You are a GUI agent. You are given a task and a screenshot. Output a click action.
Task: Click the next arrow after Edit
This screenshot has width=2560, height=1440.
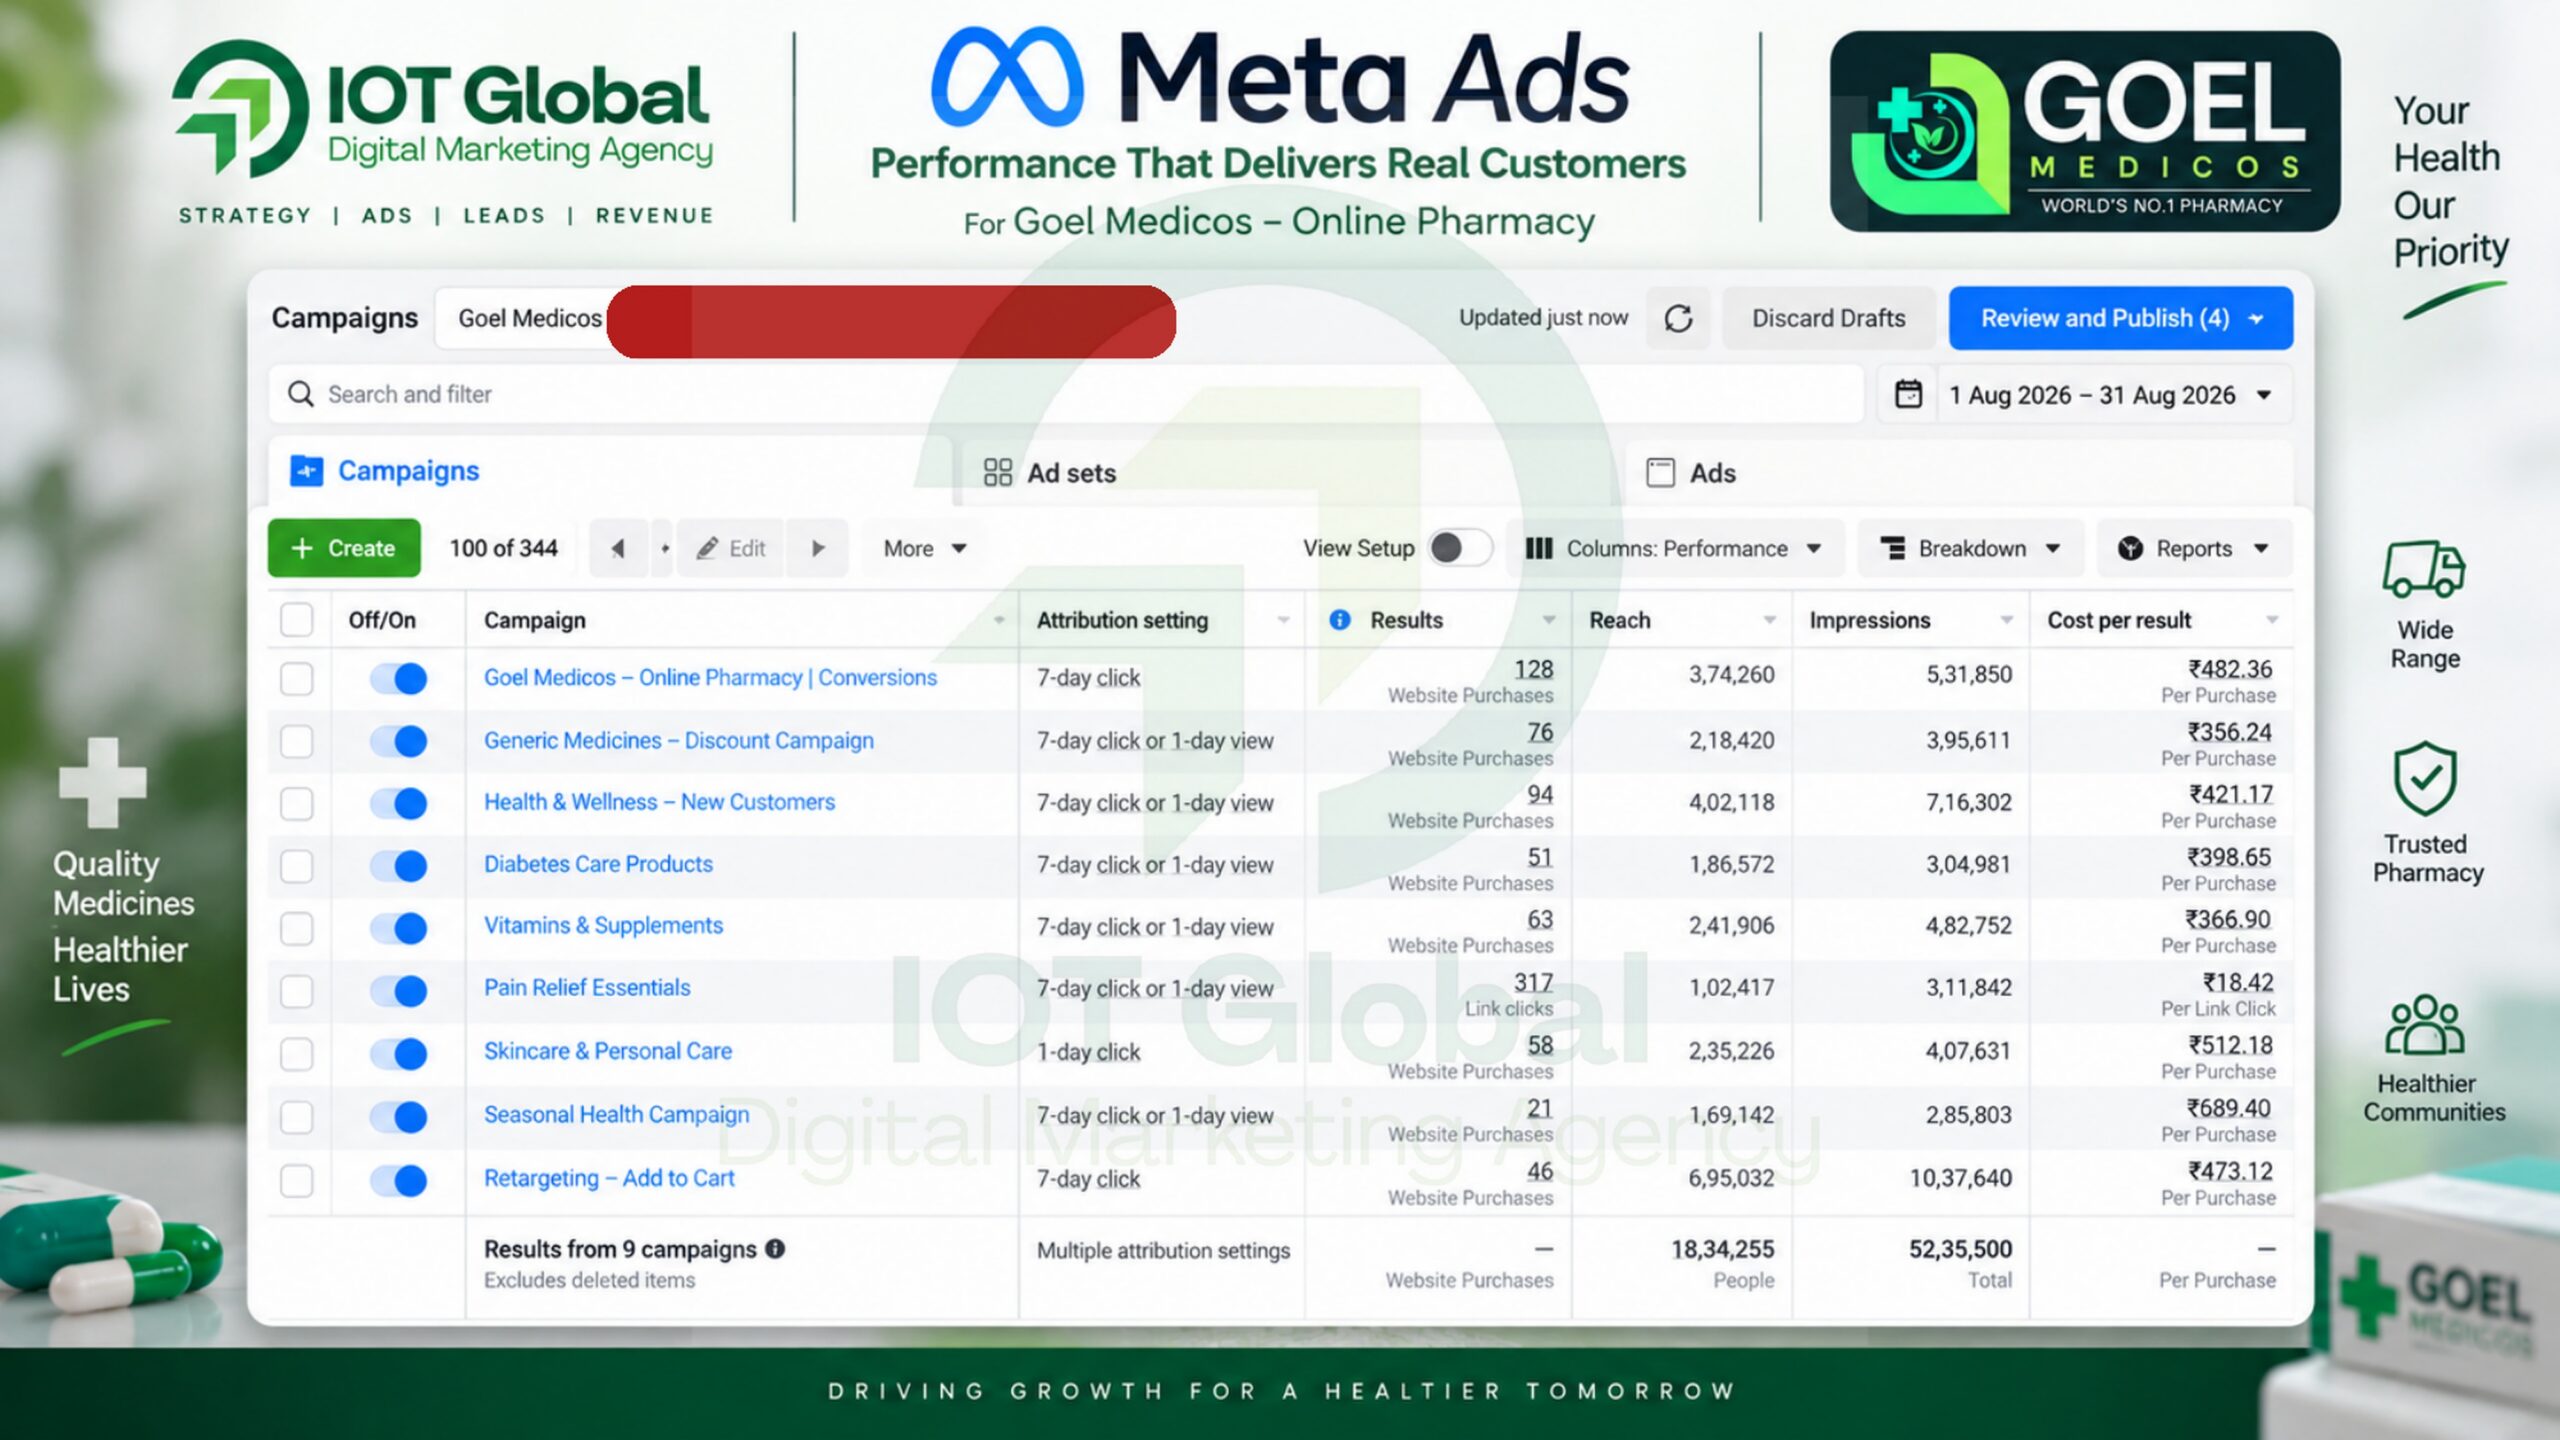click(x=818, y=548)
